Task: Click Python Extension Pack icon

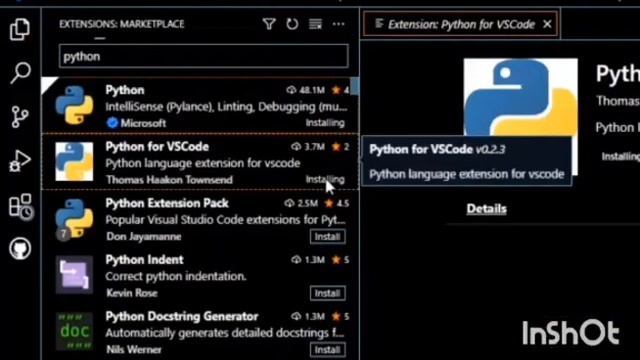Action: [x=74, y=218]
